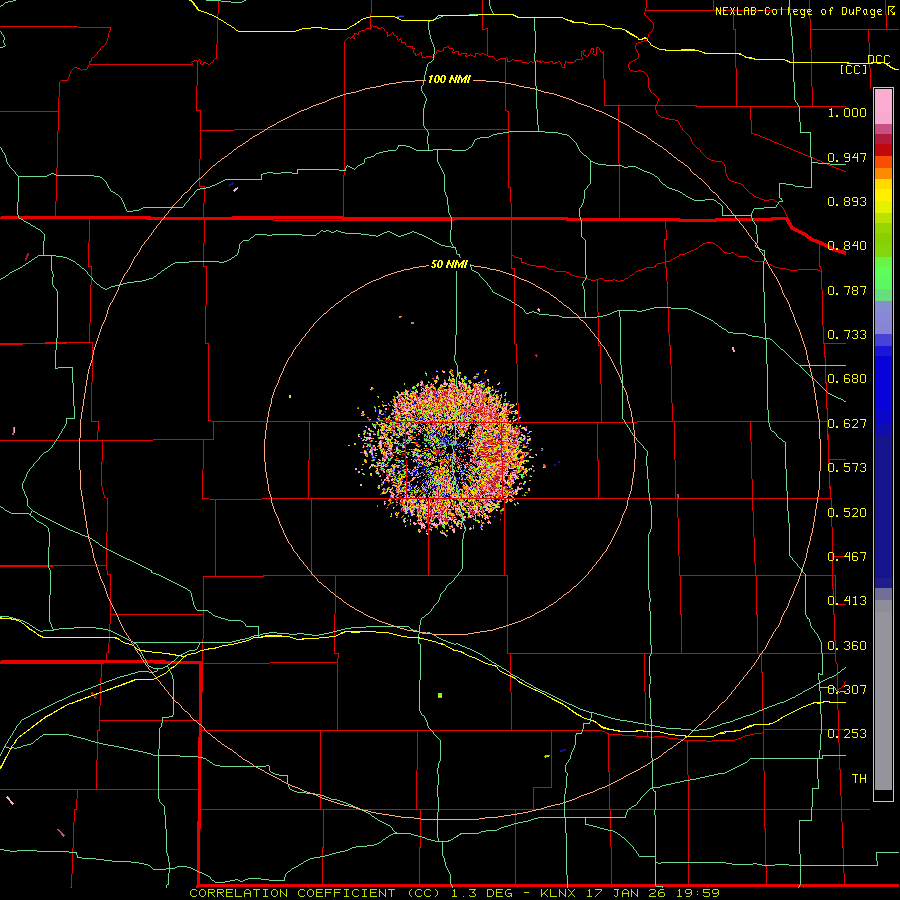The height and width of the screenshot is (900, 900).
Task: Click the 100 NMI range ring label
Action: (x=449, y=79)
